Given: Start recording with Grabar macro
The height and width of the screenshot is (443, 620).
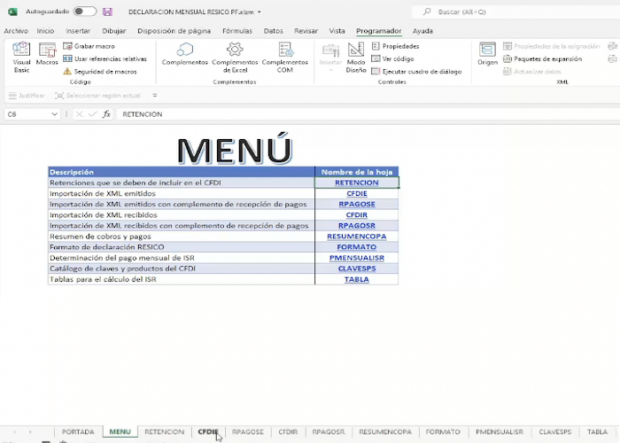Looking at the screenshot, I should click(94, 46).
